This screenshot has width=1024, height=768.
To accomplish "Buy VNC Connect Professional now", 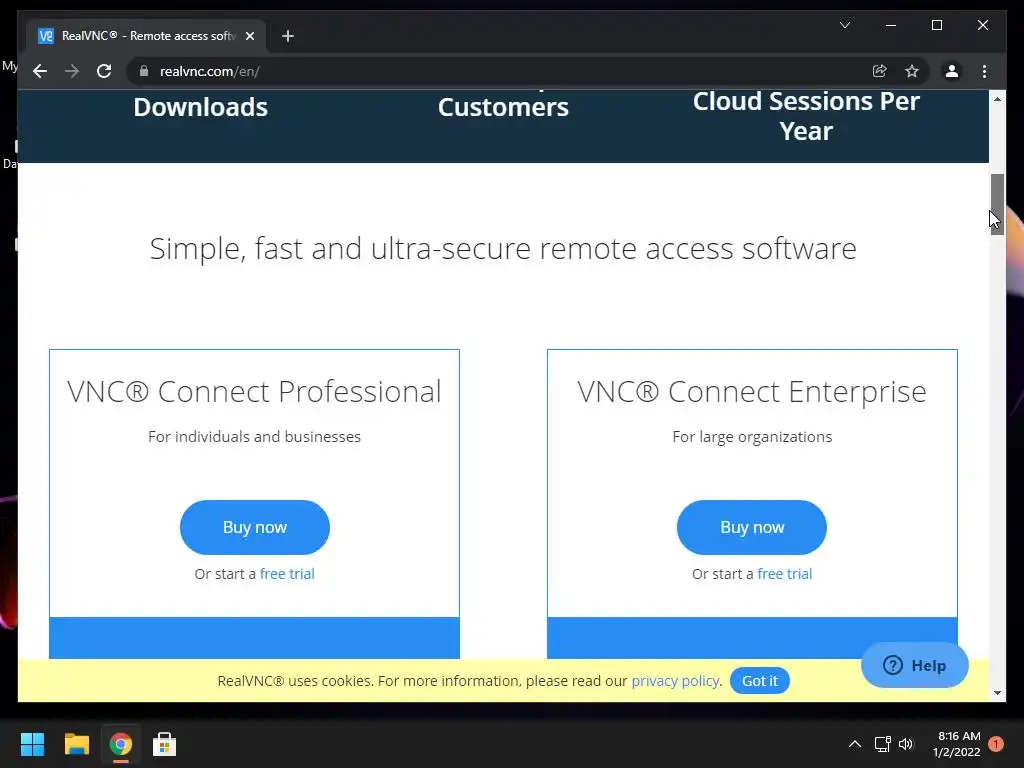I will pyautogui.click(x=255, y=527).
